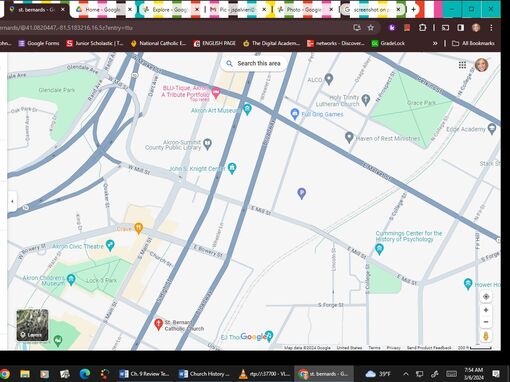
Task: Switch to the Explore Google Photos tab
Action: [x=169, y=10]
